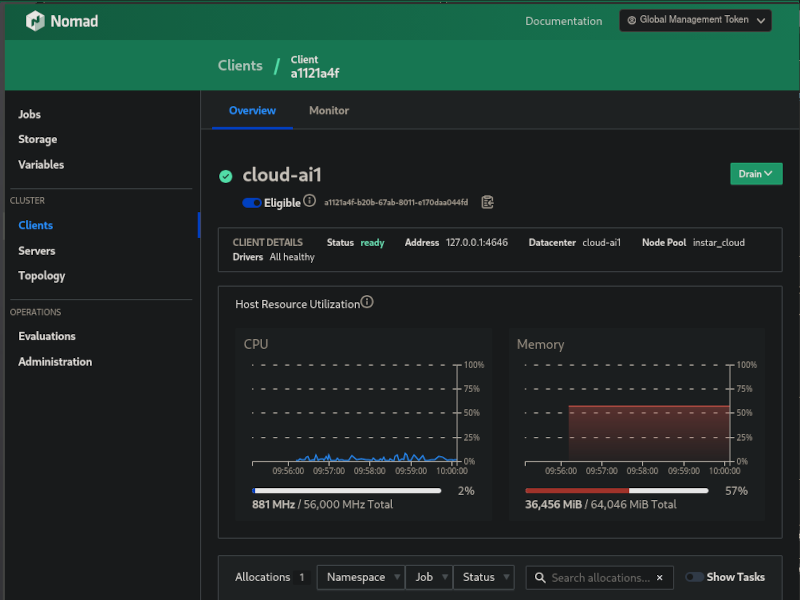
Task: Copy the client ID with clipboard icon
Action: point(487,203)
